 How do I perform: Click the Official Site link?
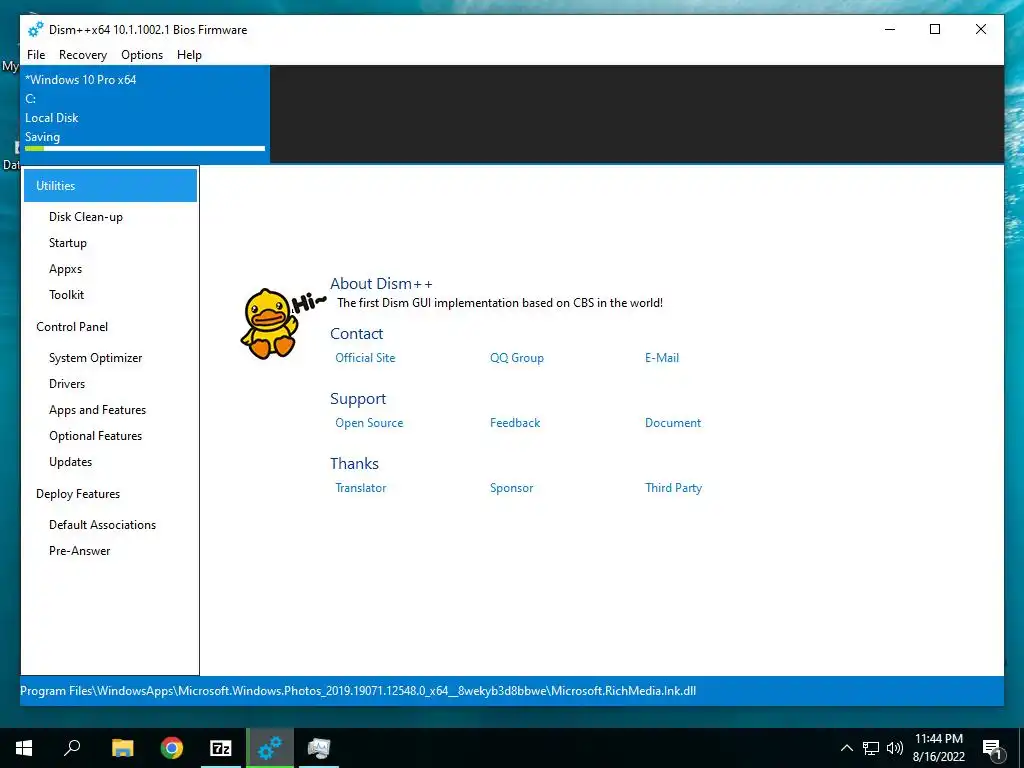(x=365, y=358)
